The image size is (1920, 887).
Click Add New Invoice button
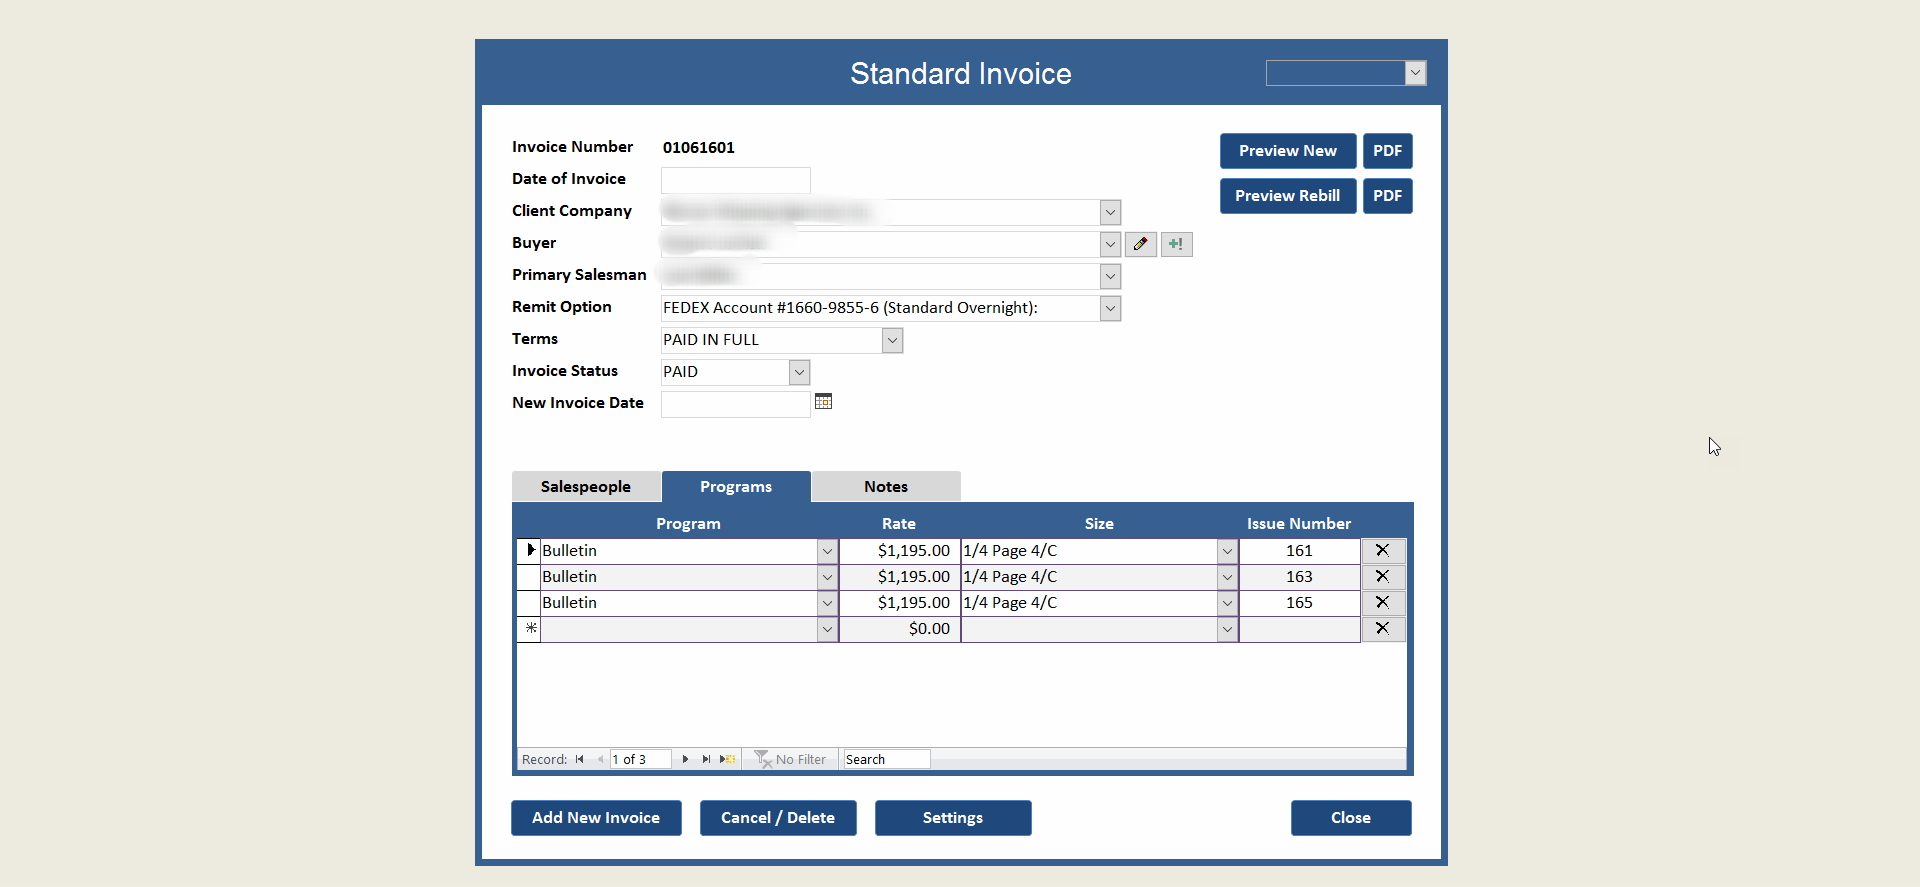(596, 818)
